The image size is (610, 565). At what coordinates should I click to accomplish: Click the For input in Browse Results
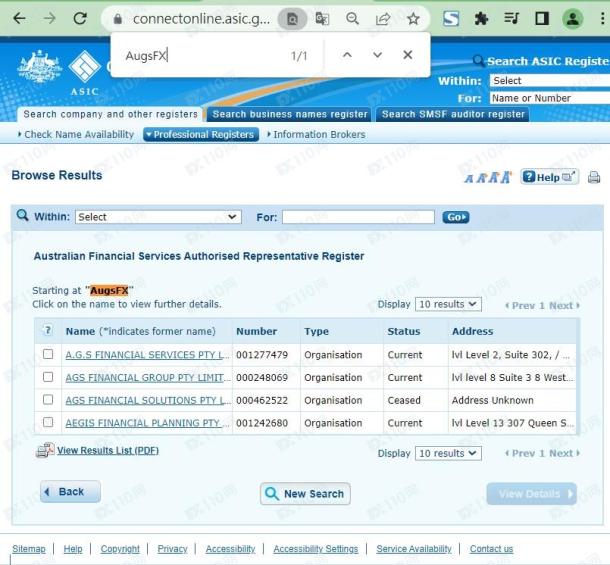coord(358,217)
